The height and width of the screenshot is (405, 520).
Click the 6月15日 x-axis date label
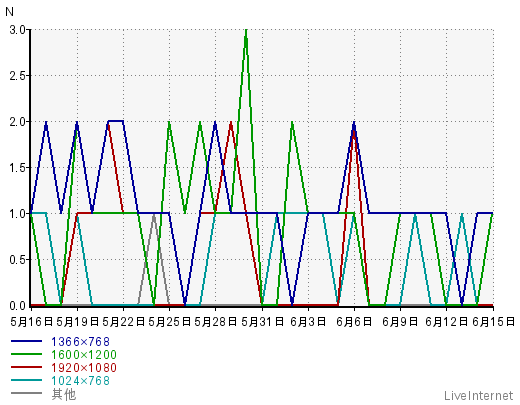point(494,322)
